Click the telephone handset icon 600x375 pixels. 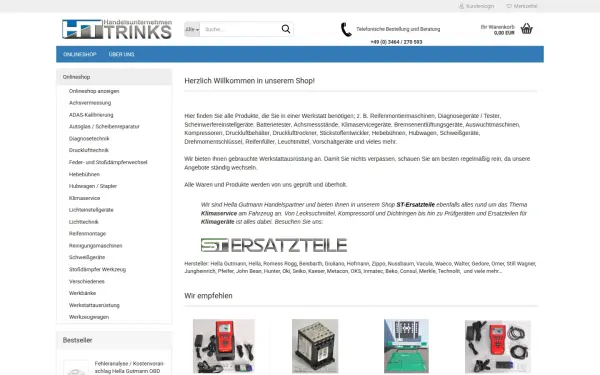click(346, 29)
